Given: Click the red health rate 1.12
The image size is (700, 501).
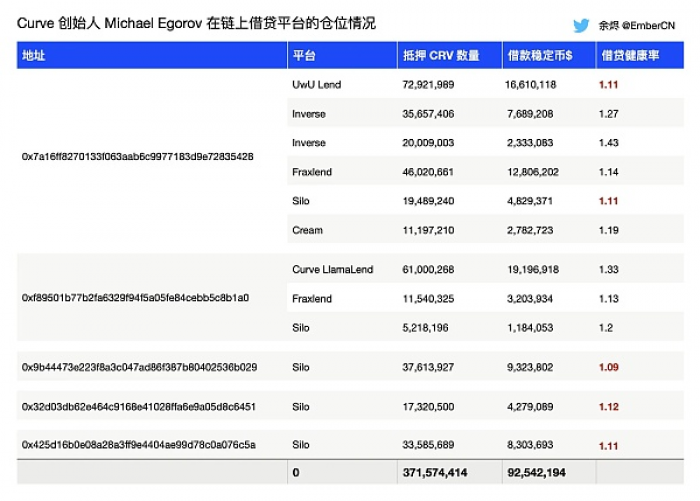Looking at the screenshot, I should coord(608,407).
